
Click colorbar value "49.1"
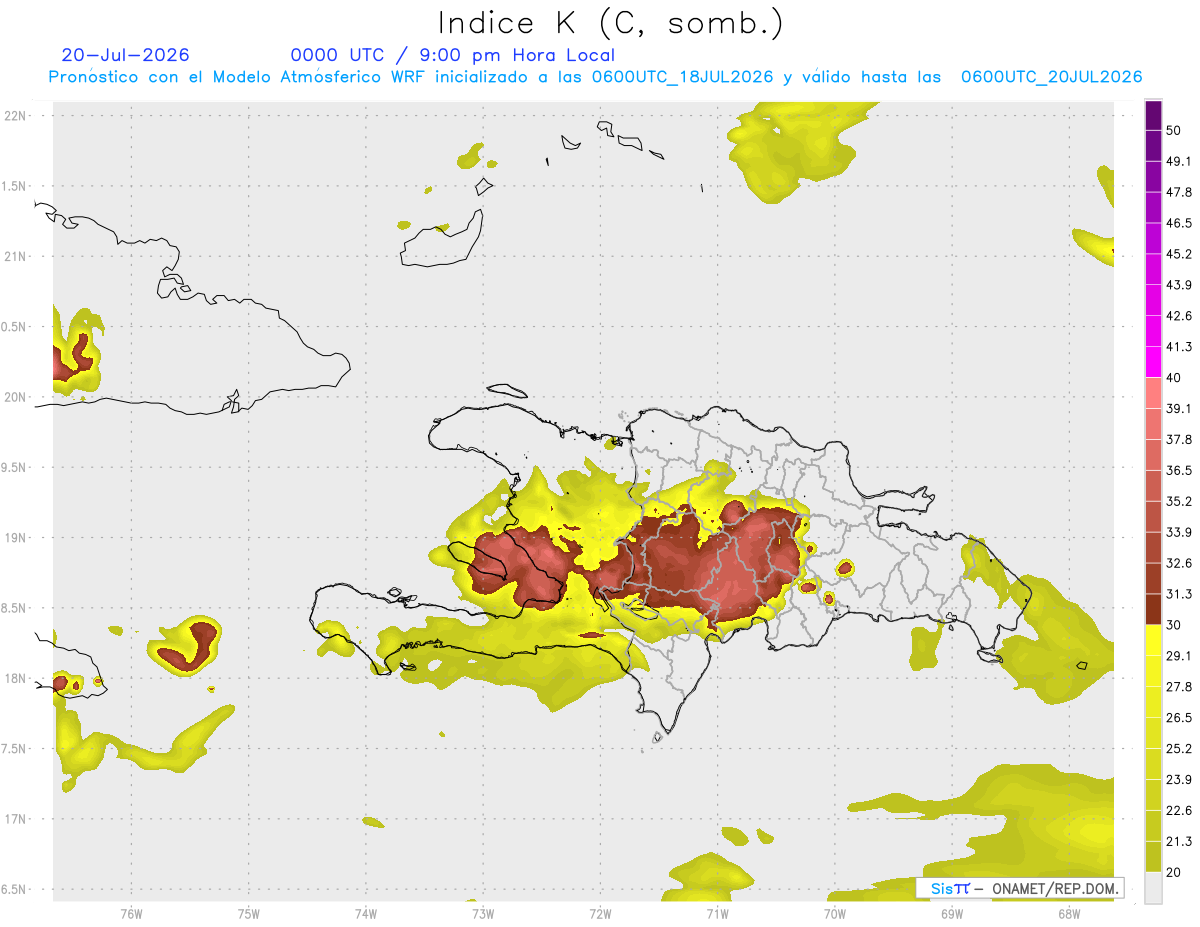pyautogui.click(x=1179, y=160)
